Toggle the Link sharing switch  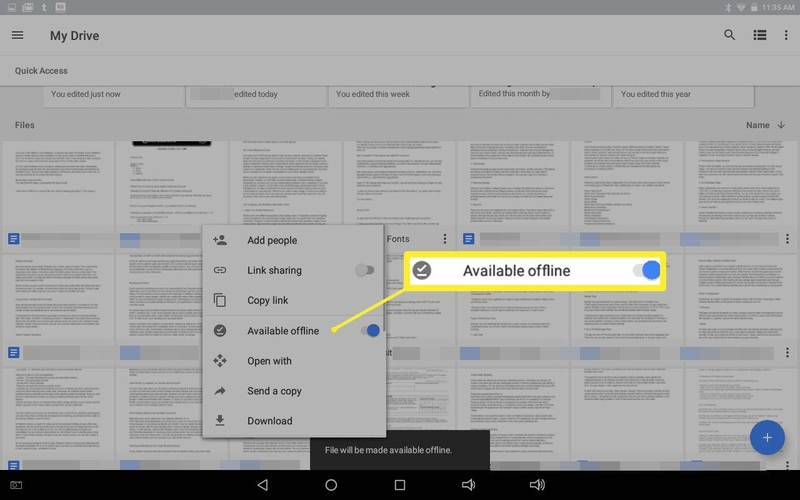coord(365,270)
